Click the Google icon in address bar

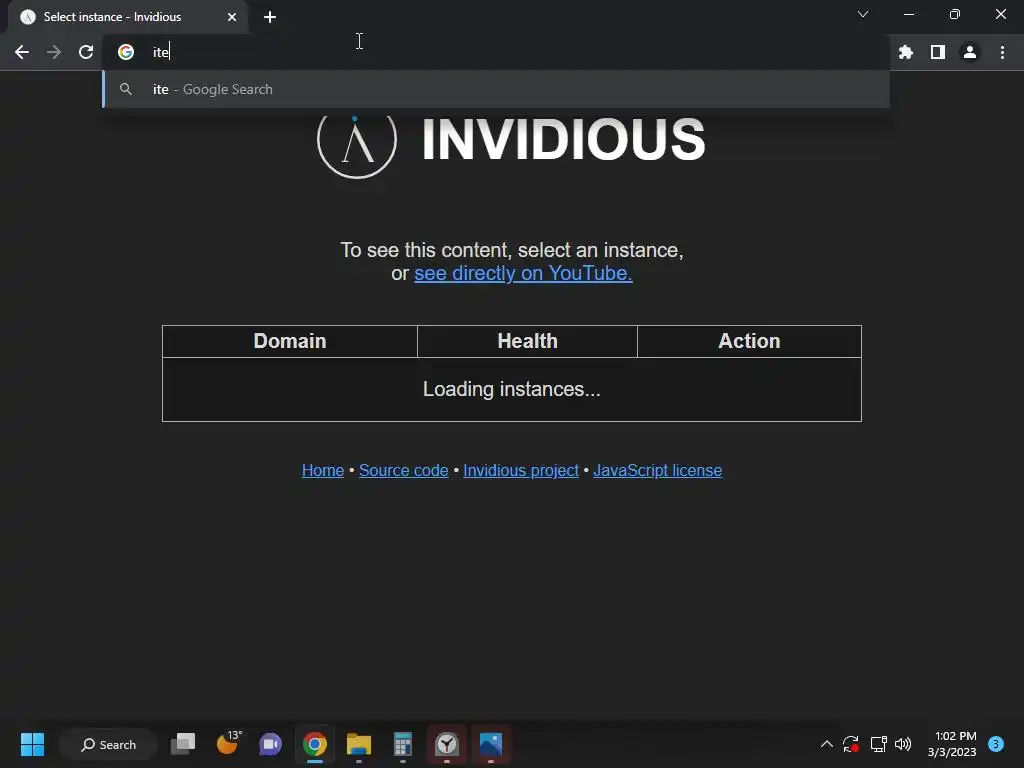coord(126,52)
